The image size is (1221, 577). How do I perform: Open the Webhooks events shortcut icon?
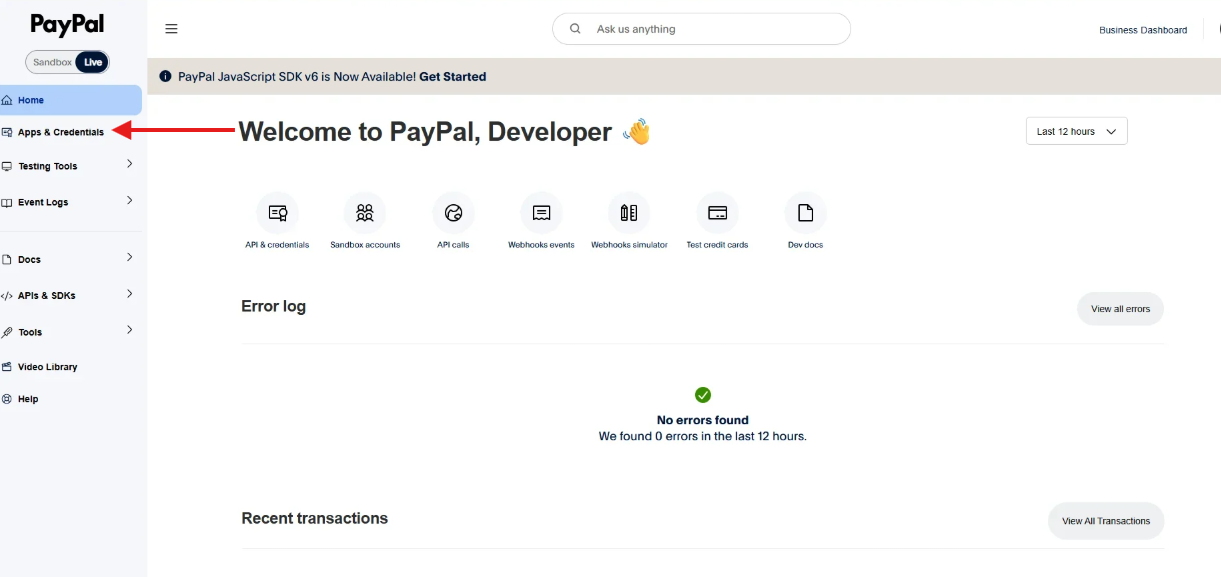pos(541,213)
